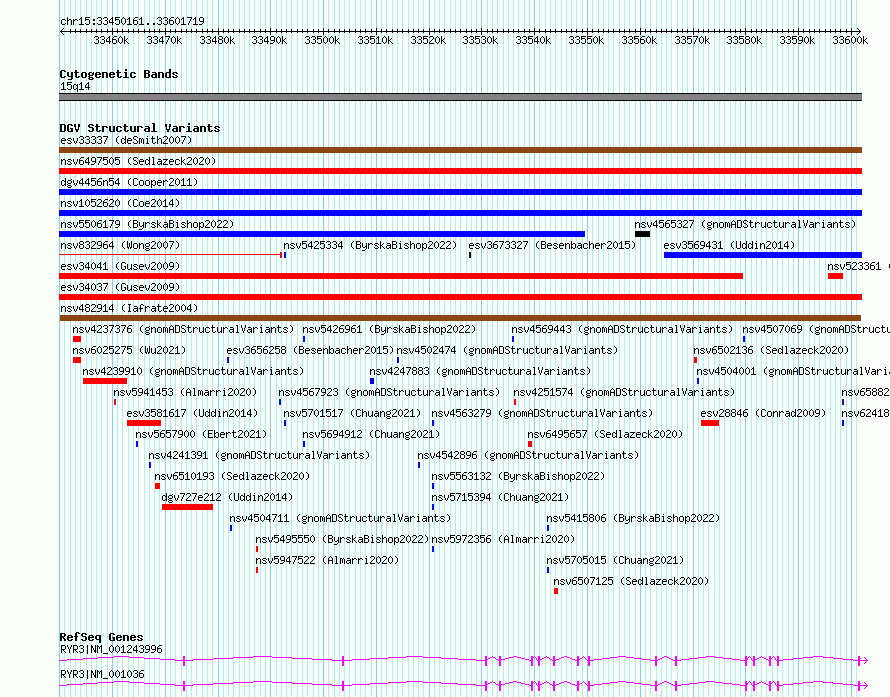
Task: Open nsv4504001 gnomAD variant label
Action: click(793, 371)
